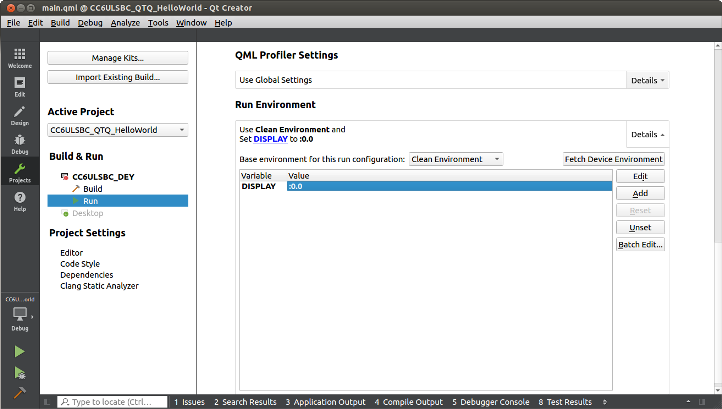The image size is (722, 409).
Task: Open Clang Static Analyzer settings
Action: [x=99, y=286]
